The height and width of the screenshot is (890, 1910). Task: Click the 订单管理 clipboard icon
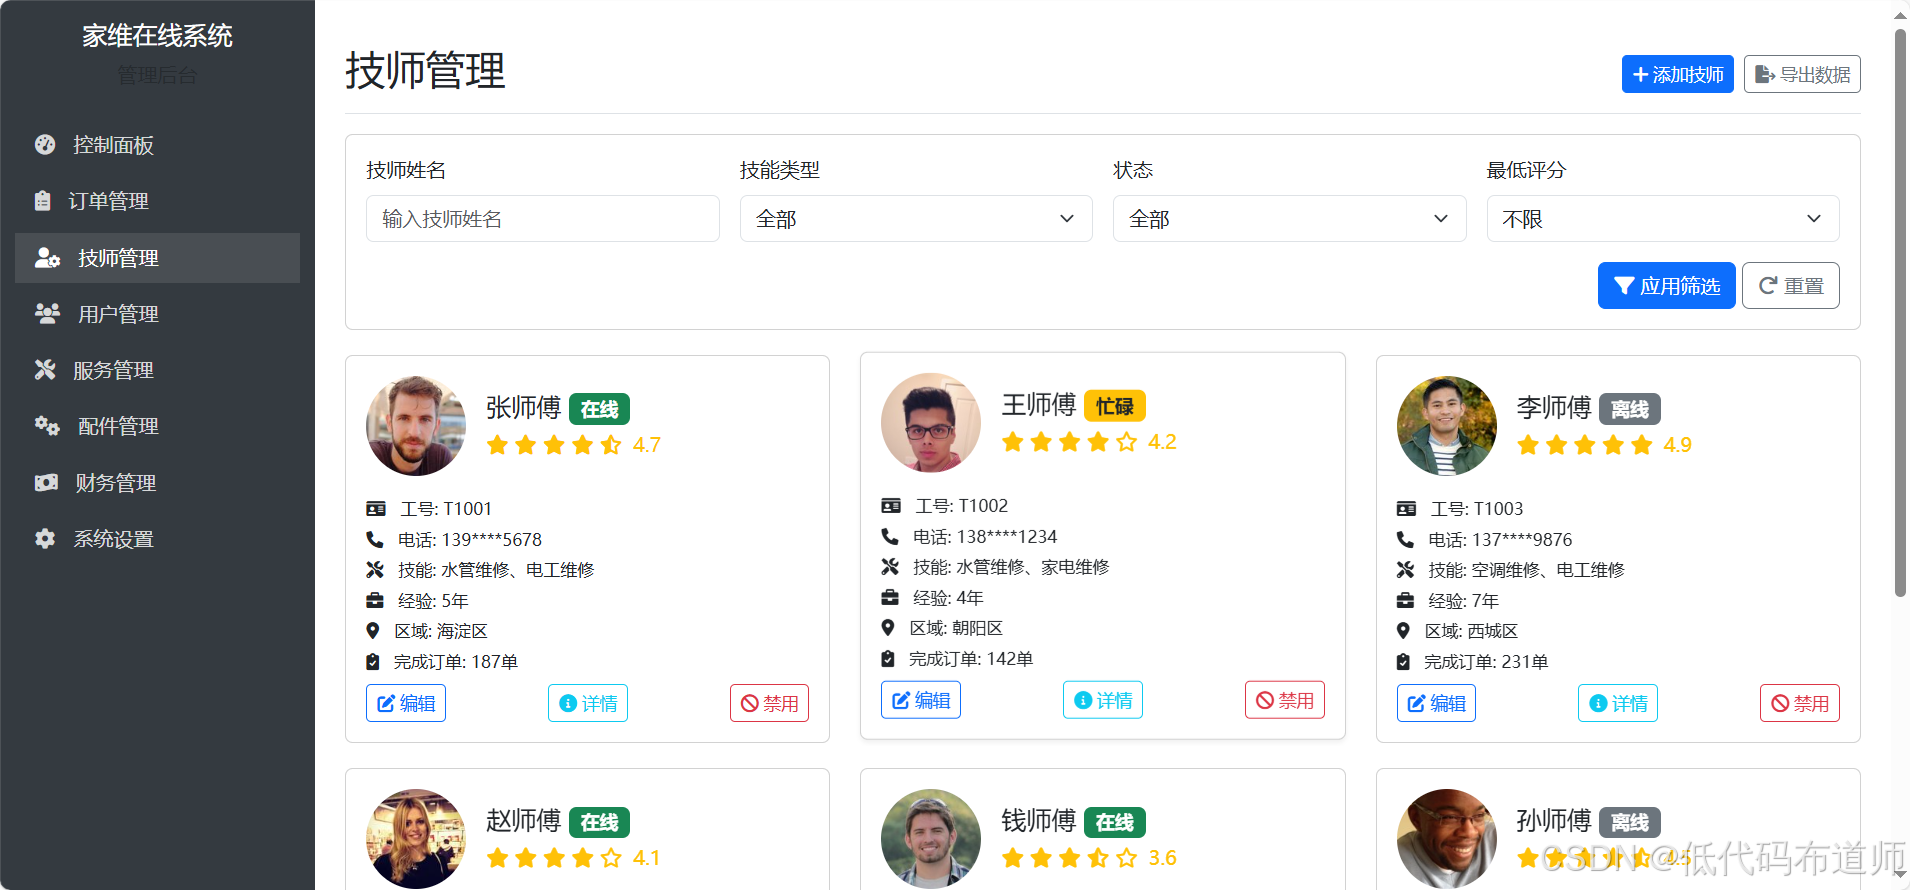pyautogui.click(x=42, y=201)
